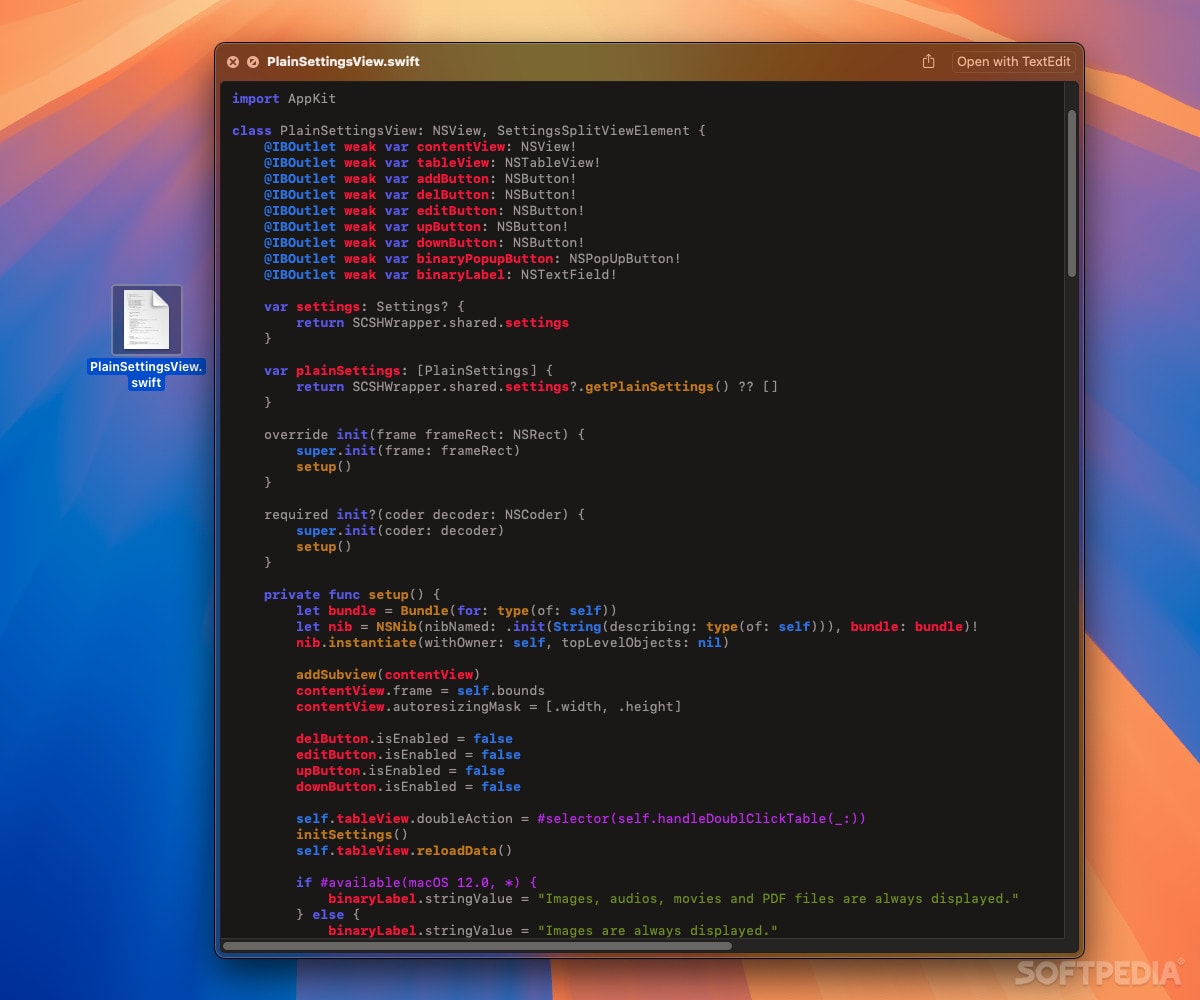The width and height of the screenshot is (1200, 1000).
Task: Click 'required init?(coder decoder: NSCoder)' line
Action: click(x=424, y=515)
